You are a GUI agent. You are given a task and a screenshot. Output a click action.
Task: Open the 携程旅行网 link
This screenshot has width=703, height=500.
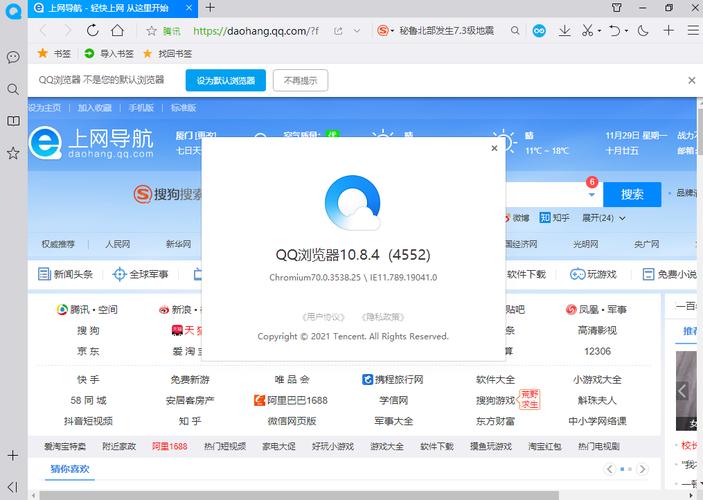click(x=393, y=379)
